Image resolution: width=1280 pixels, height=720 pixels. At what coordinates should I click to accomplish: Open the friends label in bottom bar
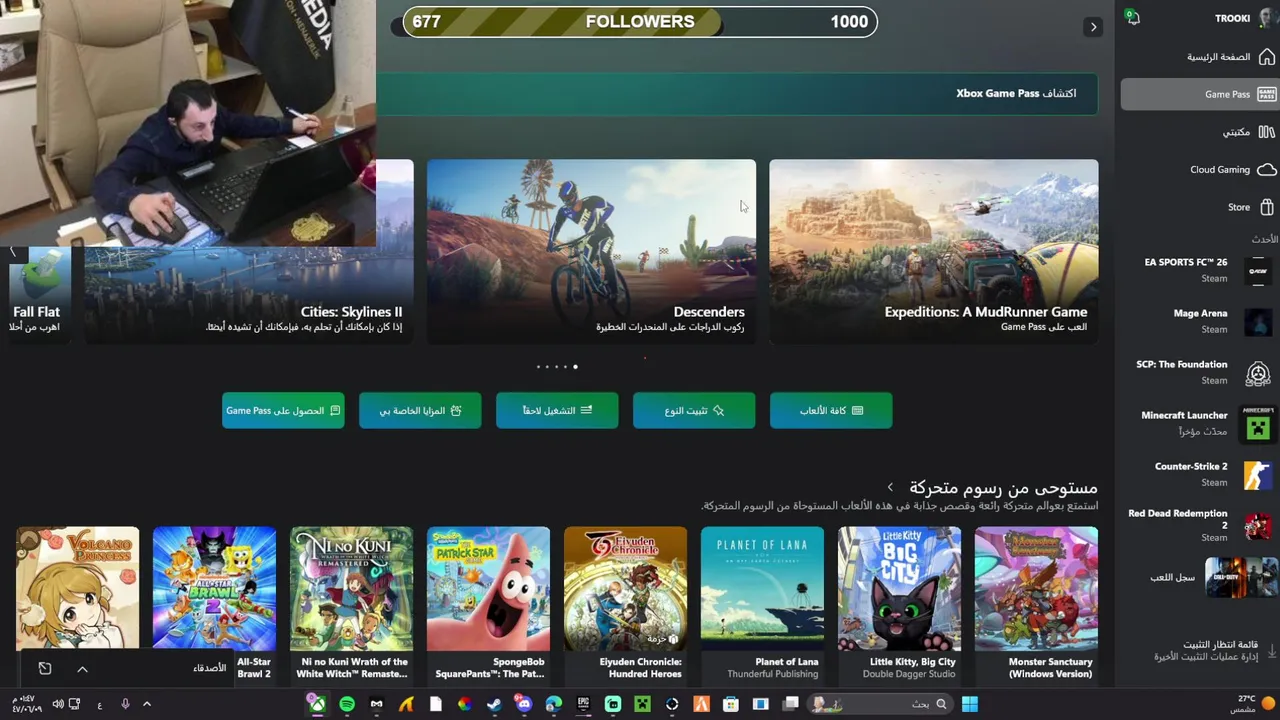[x=209, y=668]
